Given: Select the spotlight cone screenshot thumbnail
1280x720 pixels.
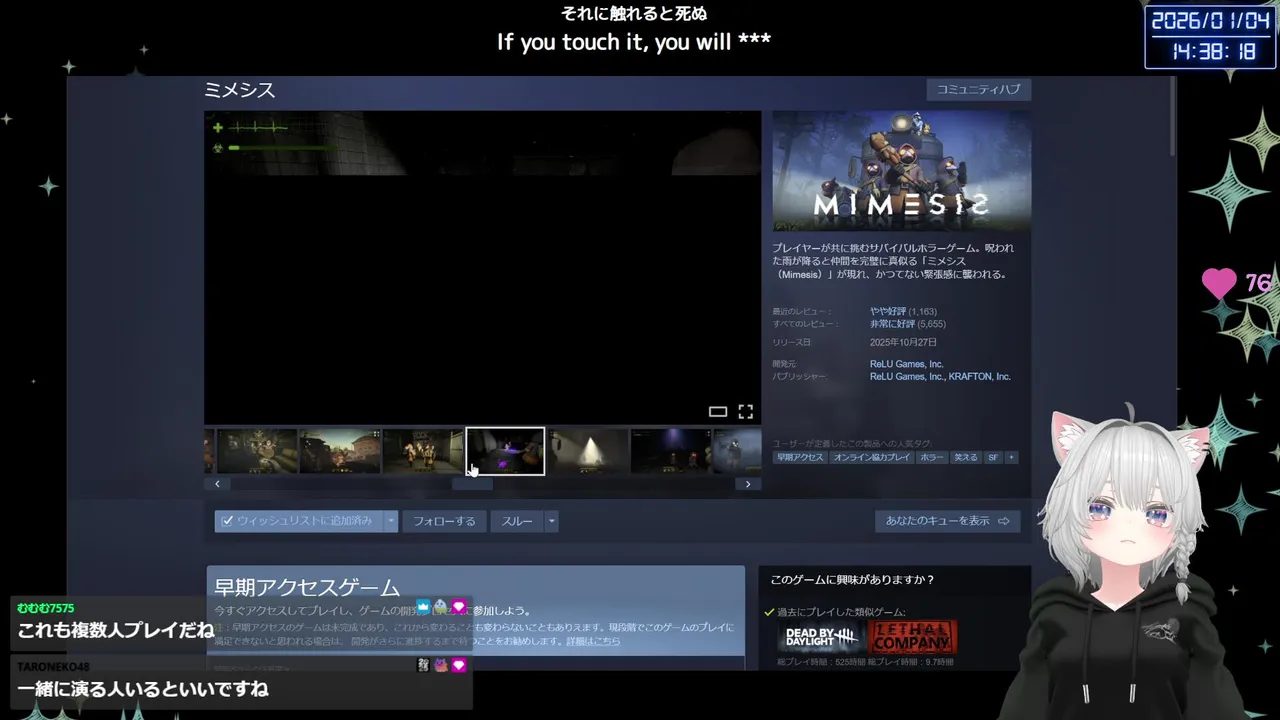Looking at the screenshot, I should pos(588,451).
